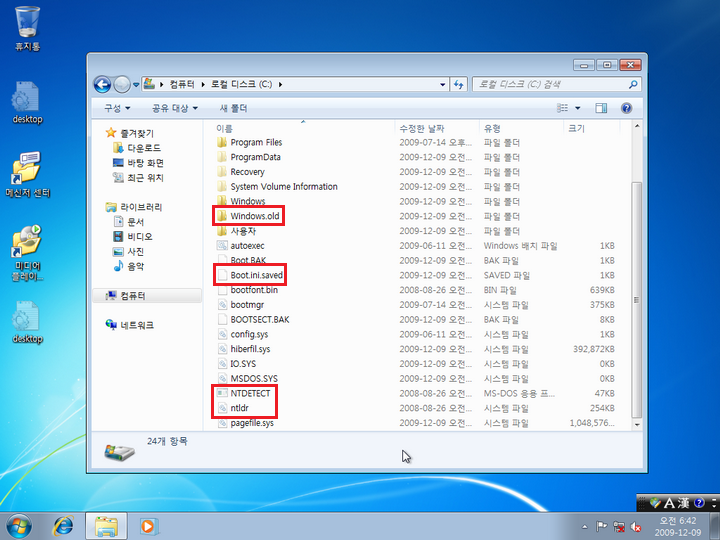Image resolution: width=720 pixels, height=540 pixels.
Task: Select the bootfont.bin file
Action: coord(248,290)
